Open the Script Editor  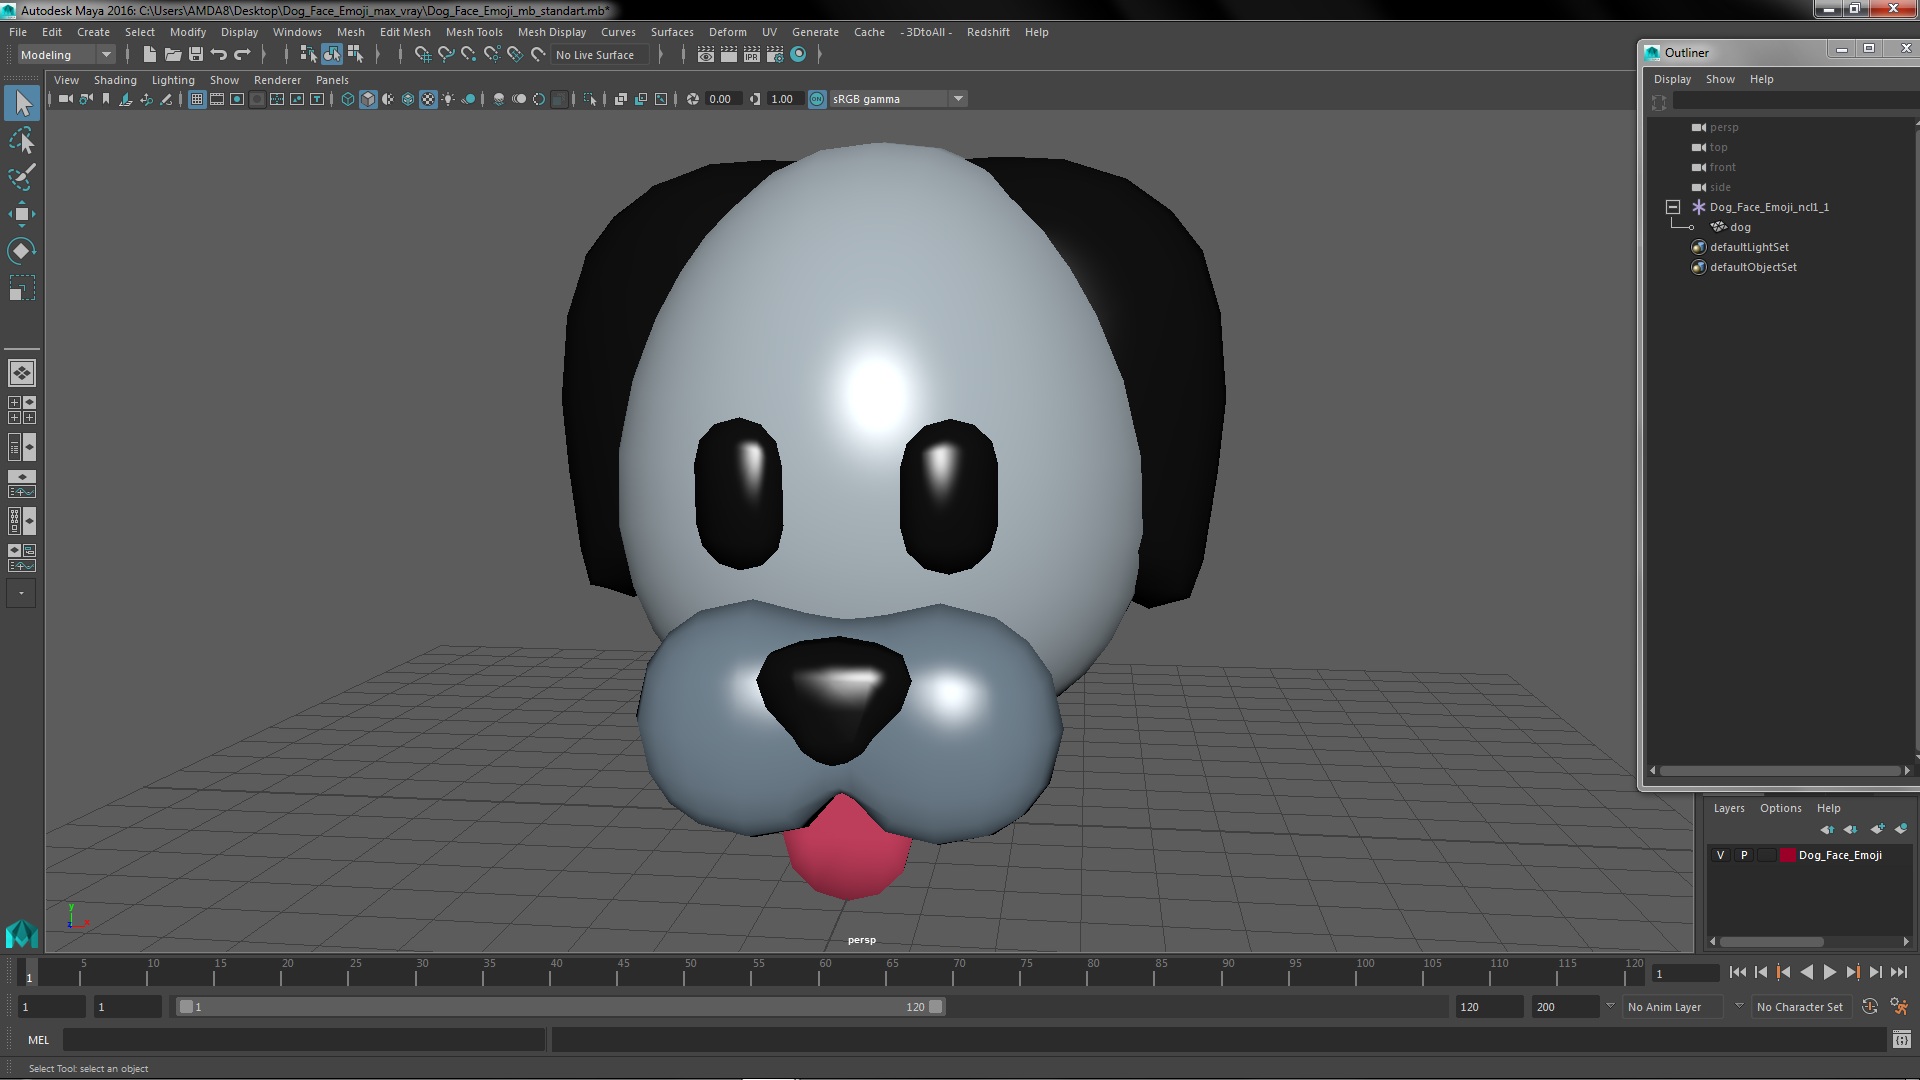[1901, 1040]
